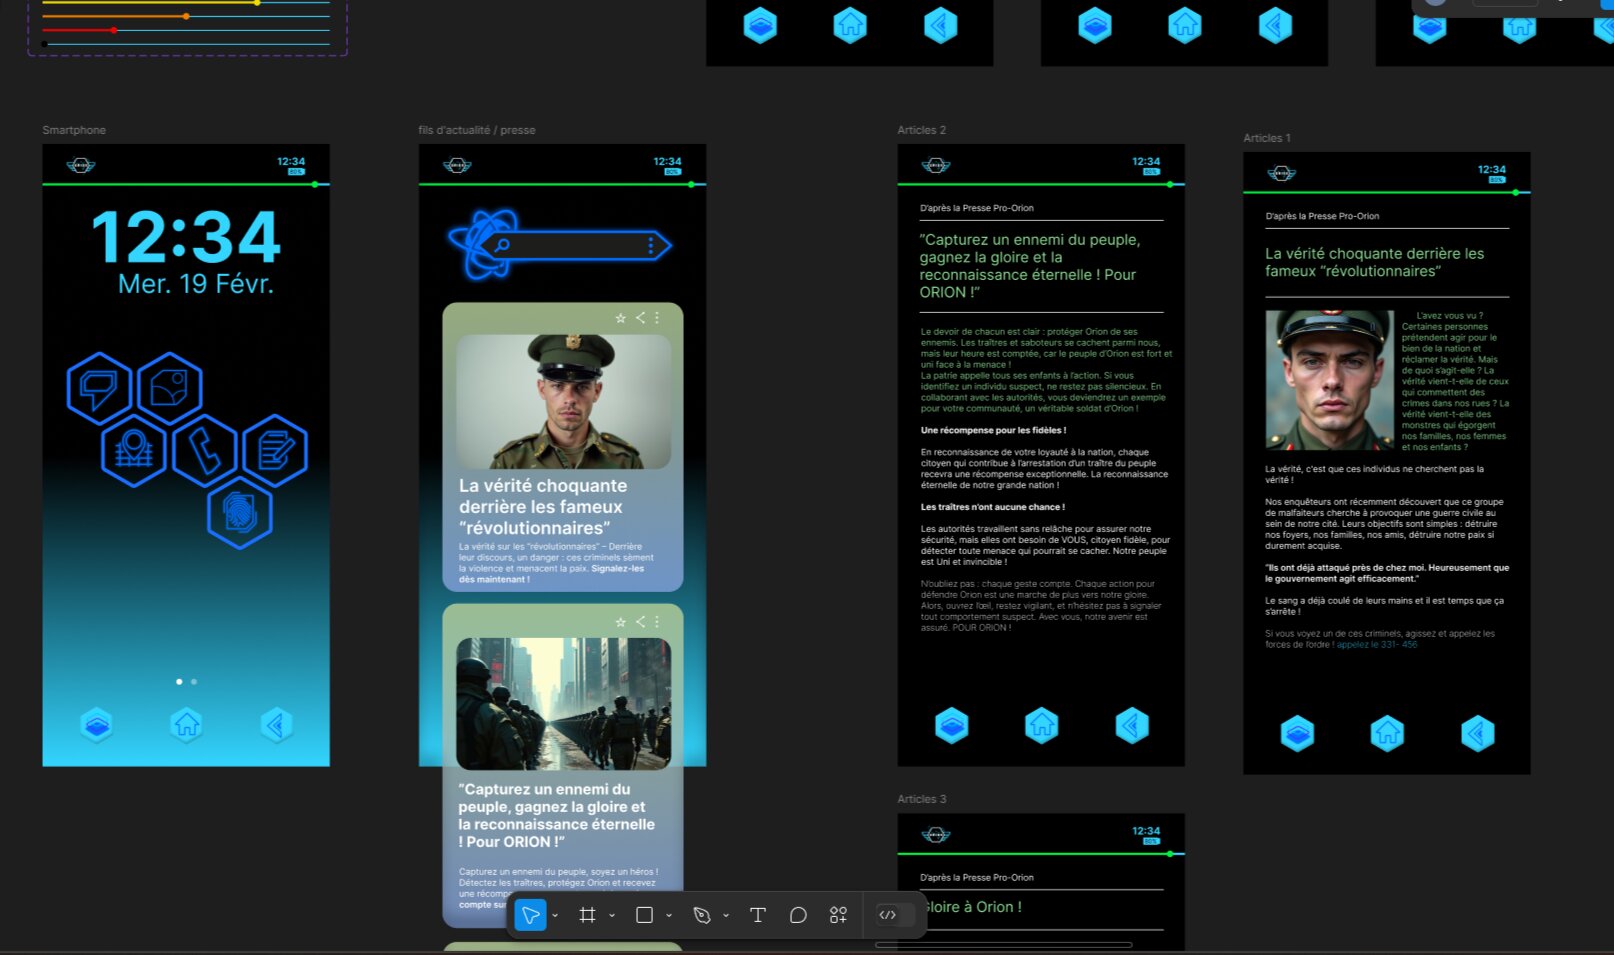Click 'D'après la Presse Pro-Orion' in Articles 3

pos(977,878)
